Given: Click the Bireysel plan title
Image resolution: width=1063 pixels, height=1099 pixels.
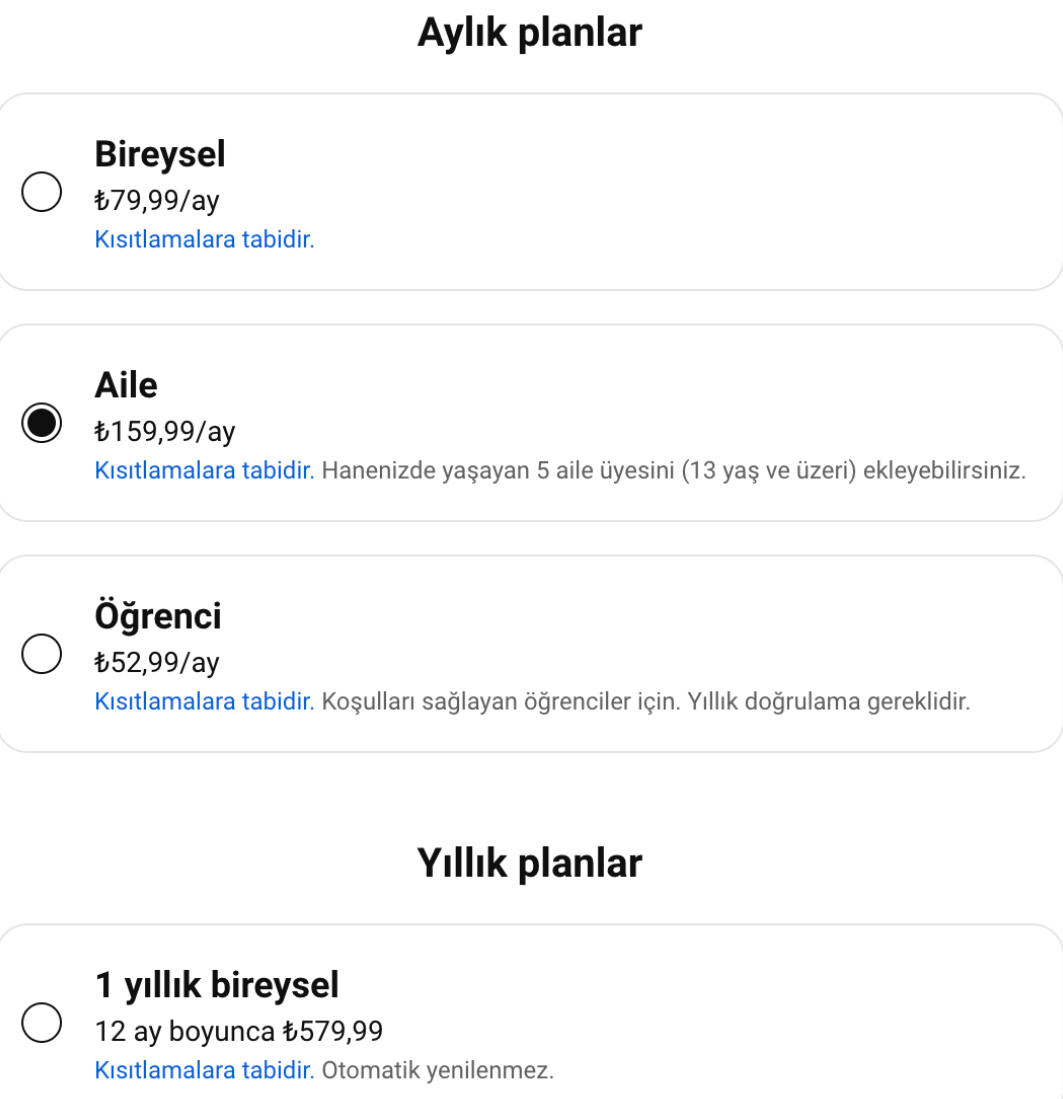Looking at the screenshot, I should point(160,155).
